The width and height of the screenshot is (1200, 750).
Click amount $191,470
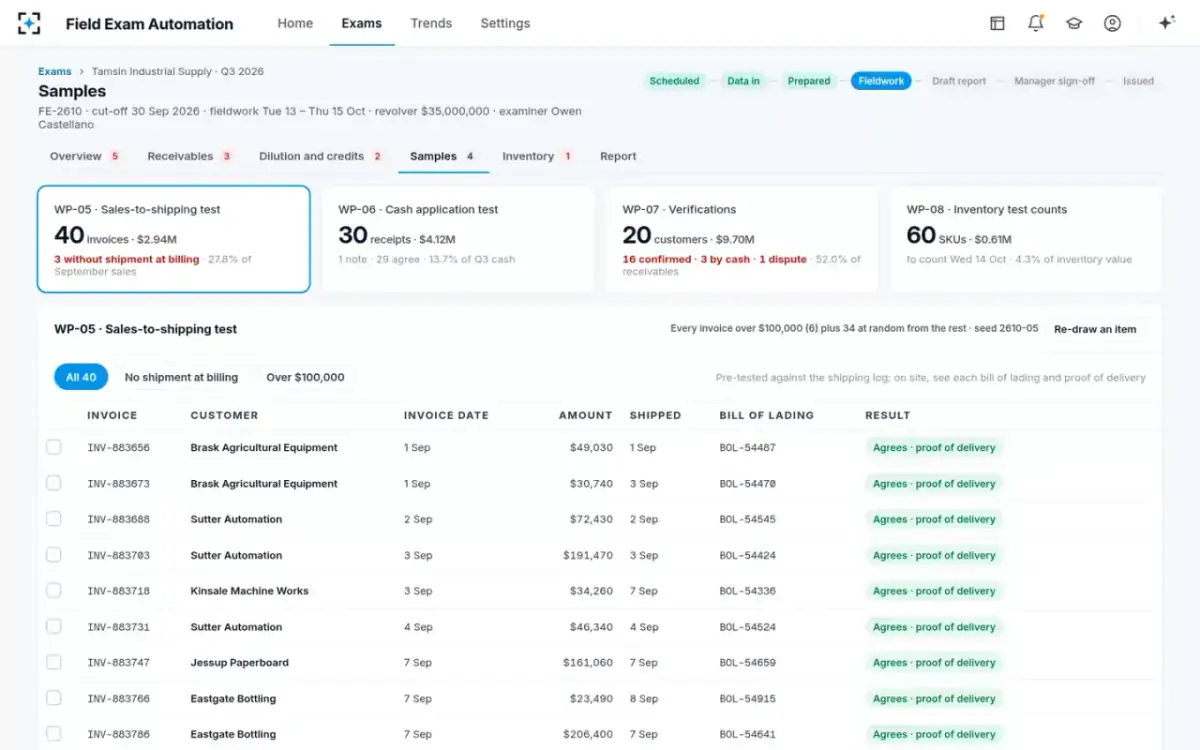click(x=588, y=555)
